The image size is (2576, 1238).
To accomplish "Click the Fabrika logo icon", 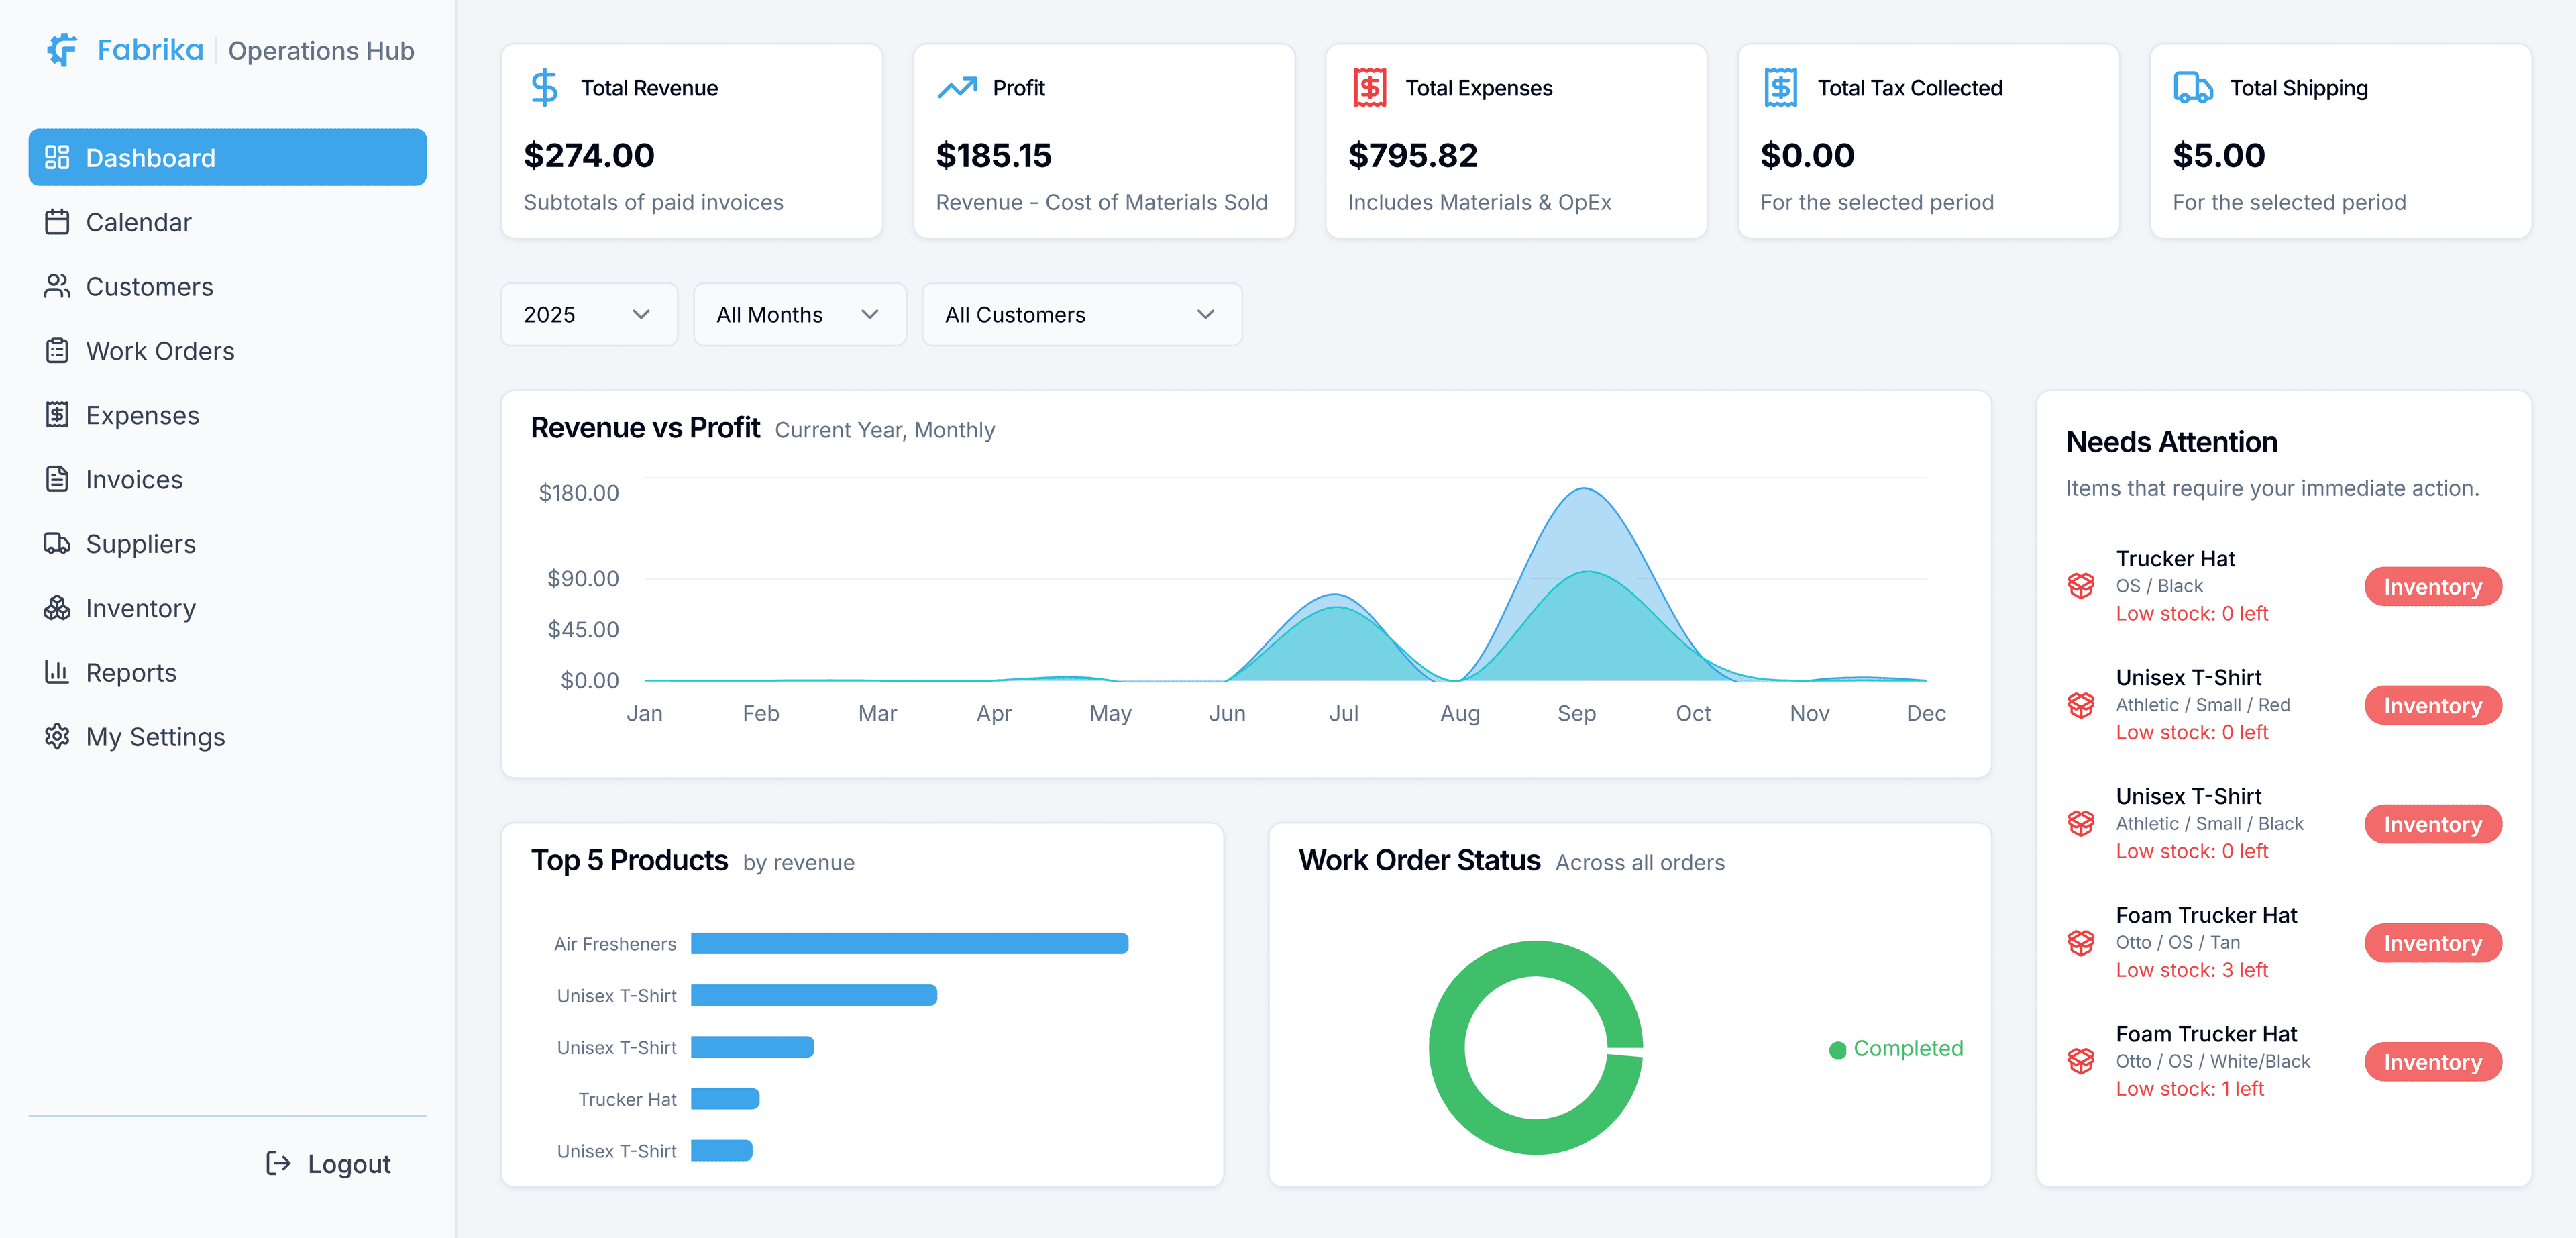I will pos(60,50).
